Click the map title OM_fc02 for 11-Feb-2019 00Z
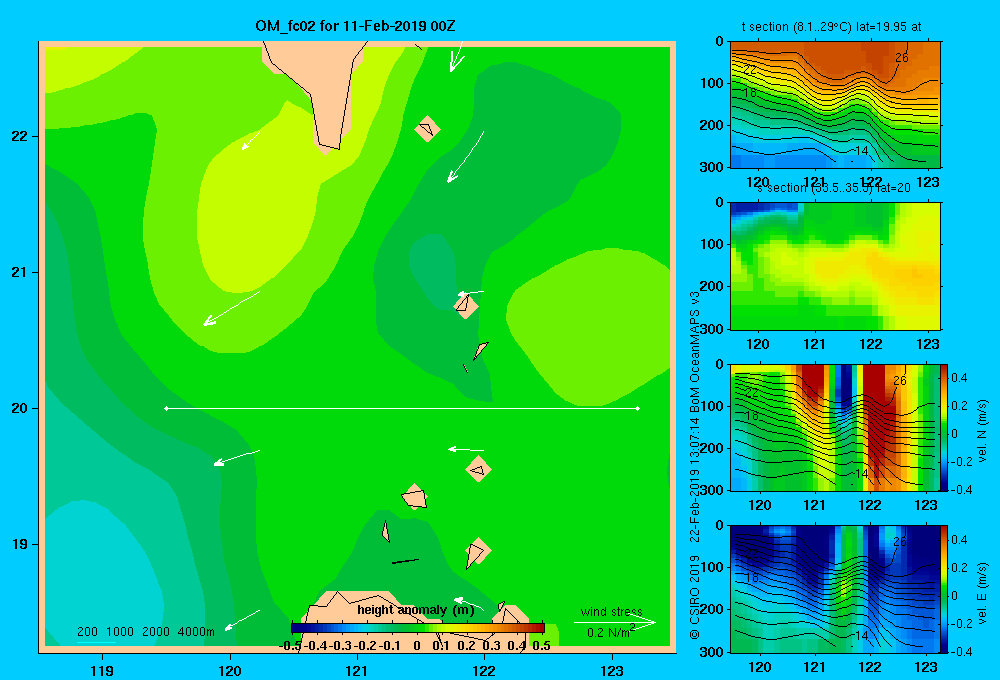 click(355, 26)
